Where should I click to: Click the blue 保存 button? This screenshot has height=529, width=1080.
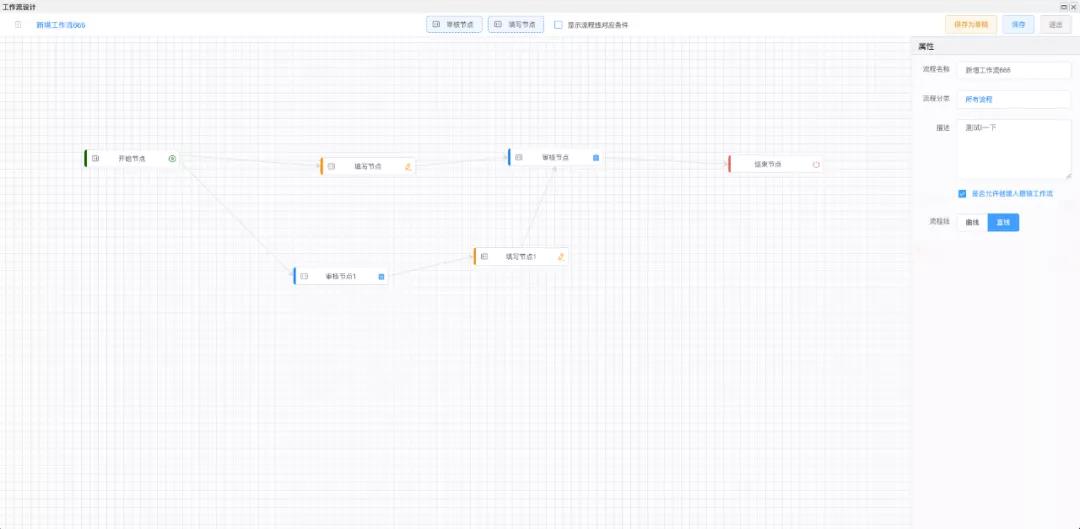point(1019,25)
